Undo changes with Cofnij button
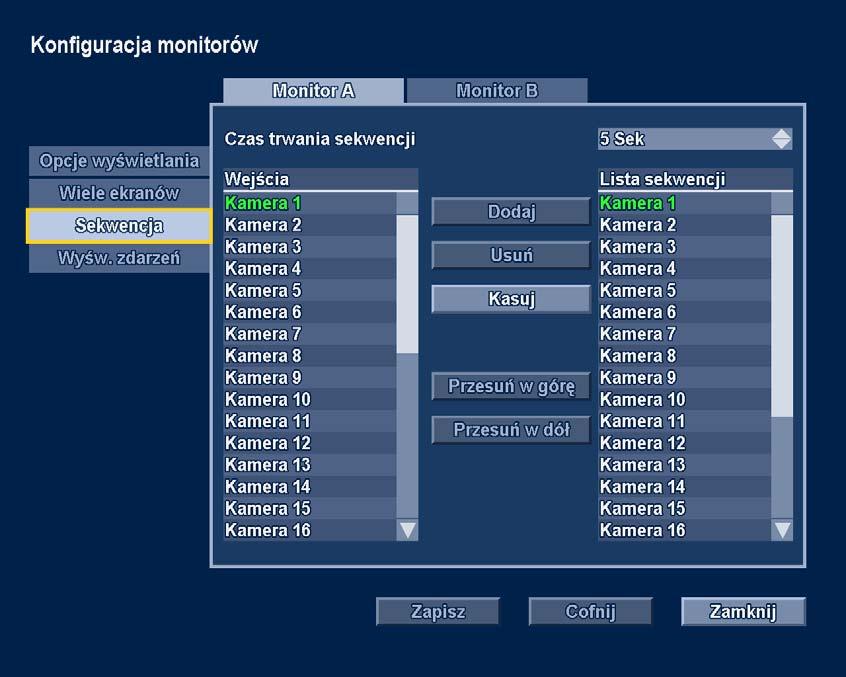 (x=590, y=611)
